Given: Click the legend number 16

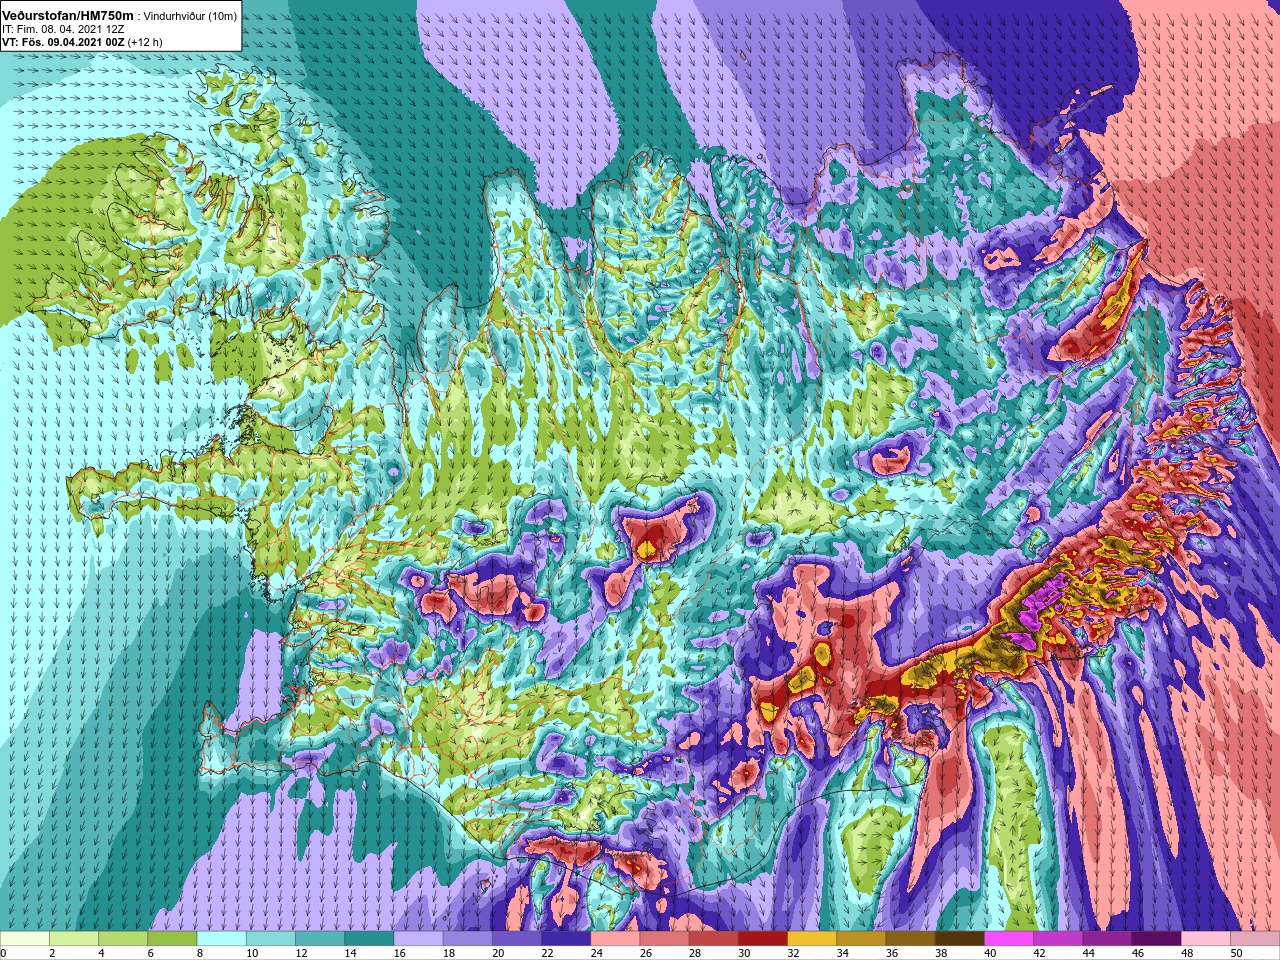Looking at the screenshot, I should click(x=400, y=953).
